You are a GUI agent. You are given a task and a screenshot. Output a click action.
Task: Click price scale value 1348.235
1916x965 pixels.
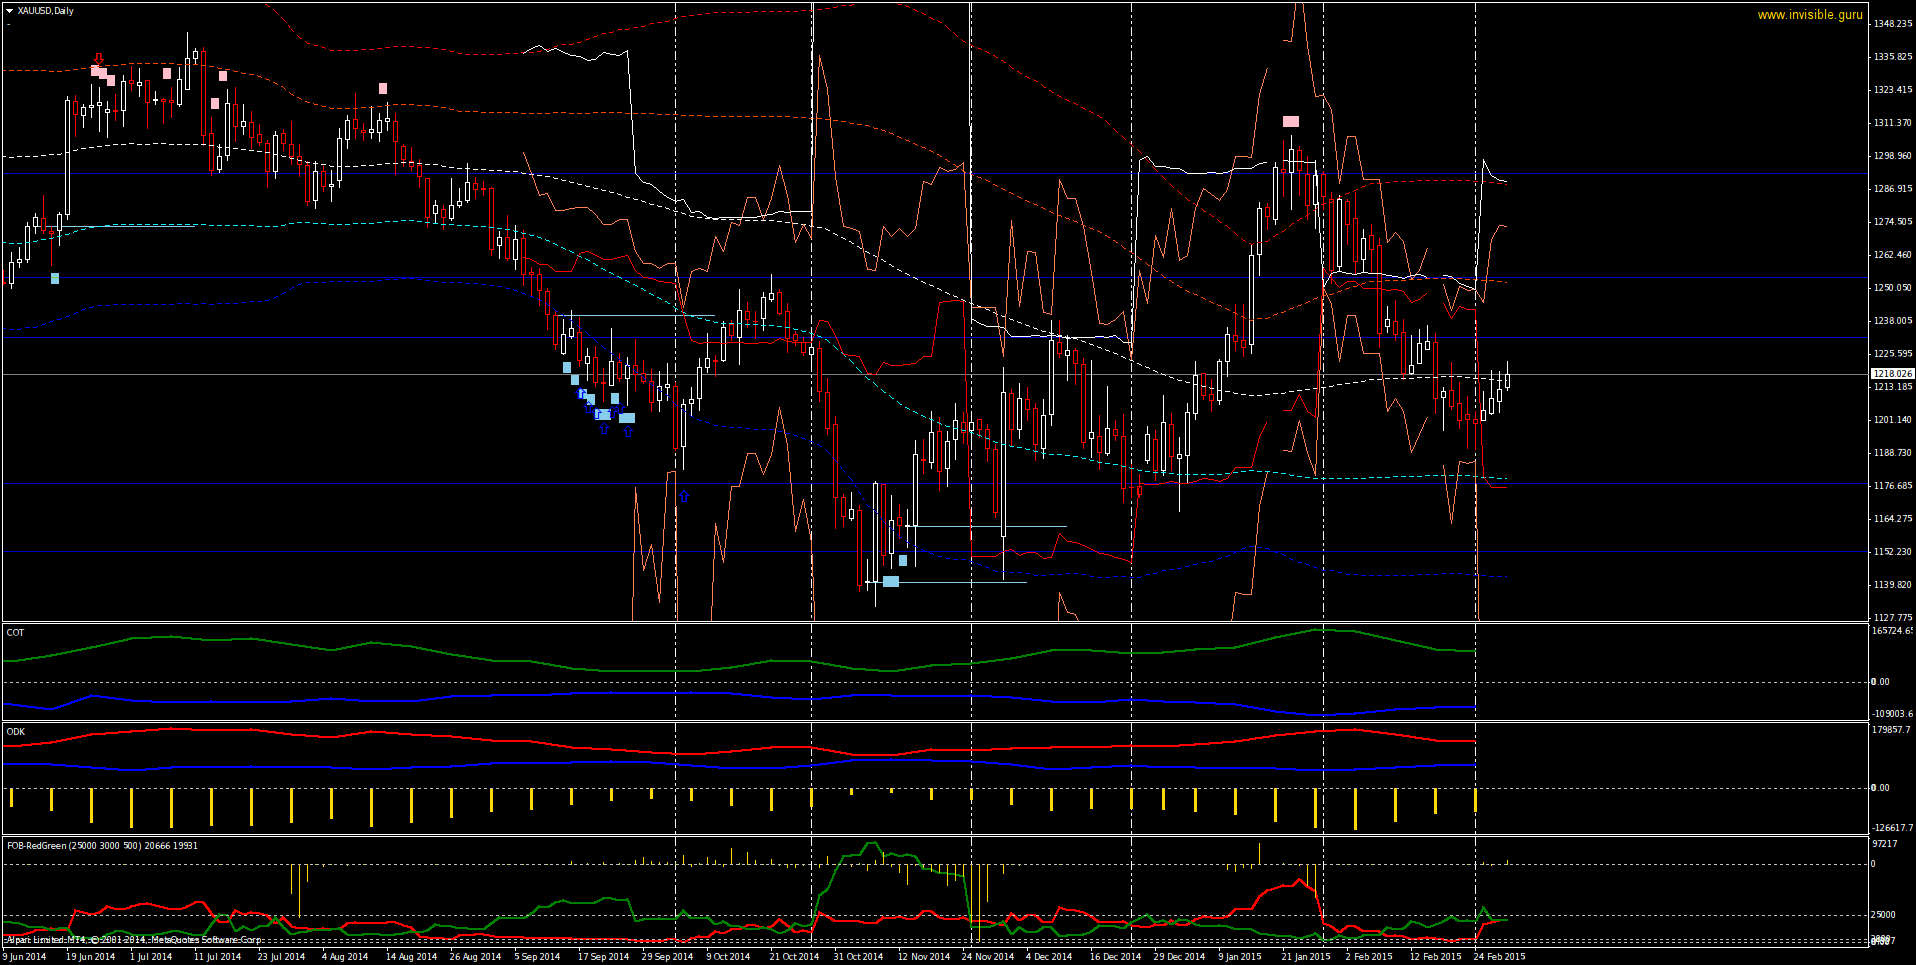click(x=1893, y=23)
